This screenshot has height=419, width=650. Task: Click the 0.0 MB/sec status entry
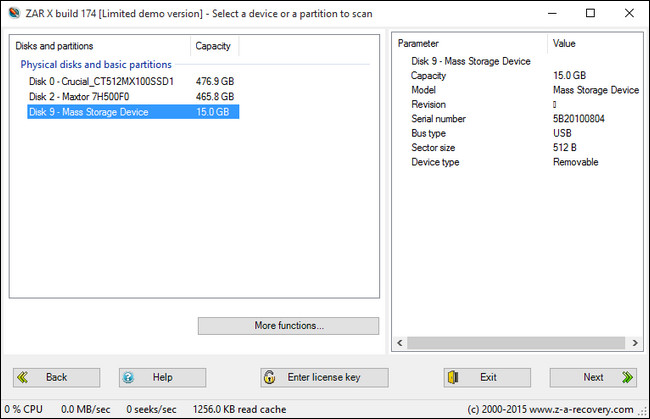pyautogui.click(x=86, y=409)
